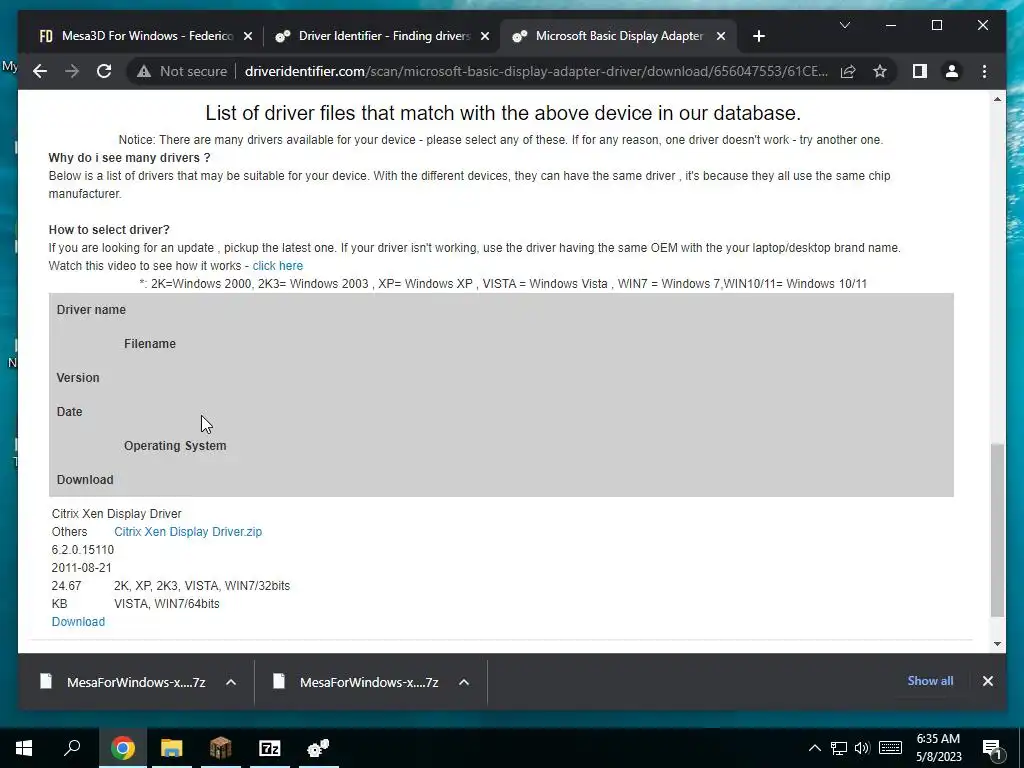The height and width of the screenshot is (768, 1024).
Task: Bookmark this page with the star
Action: [880, 71]
